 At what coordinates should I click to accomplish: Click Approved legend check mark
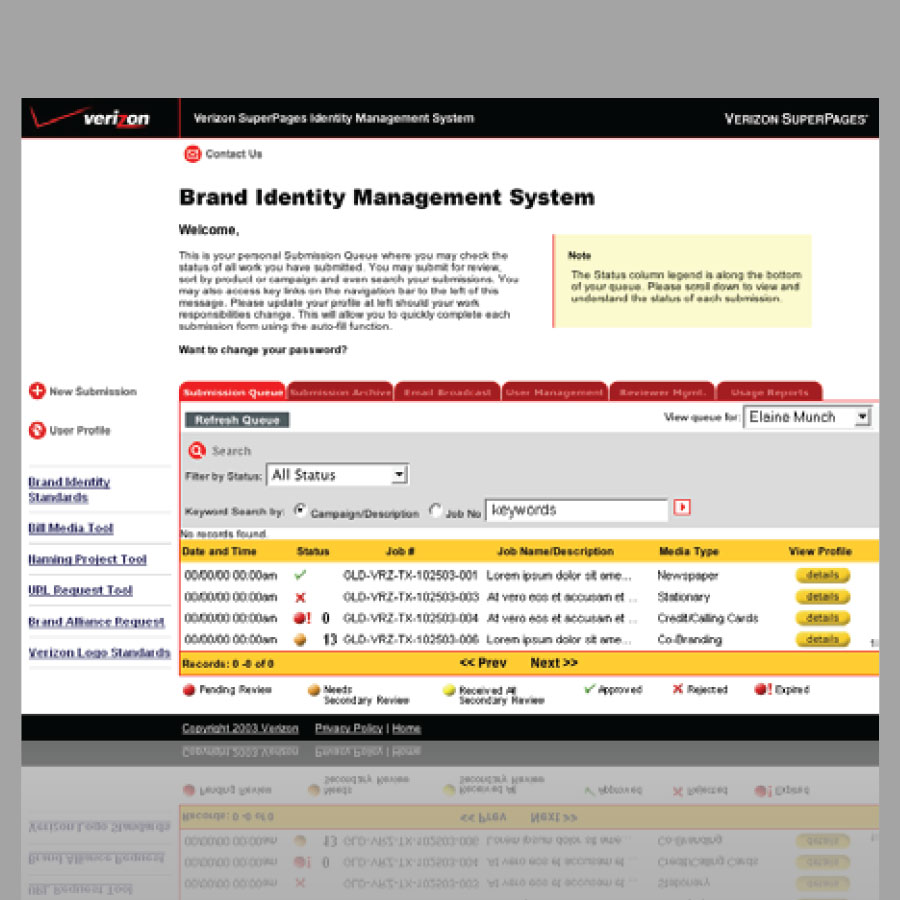[x=589, y=689]
